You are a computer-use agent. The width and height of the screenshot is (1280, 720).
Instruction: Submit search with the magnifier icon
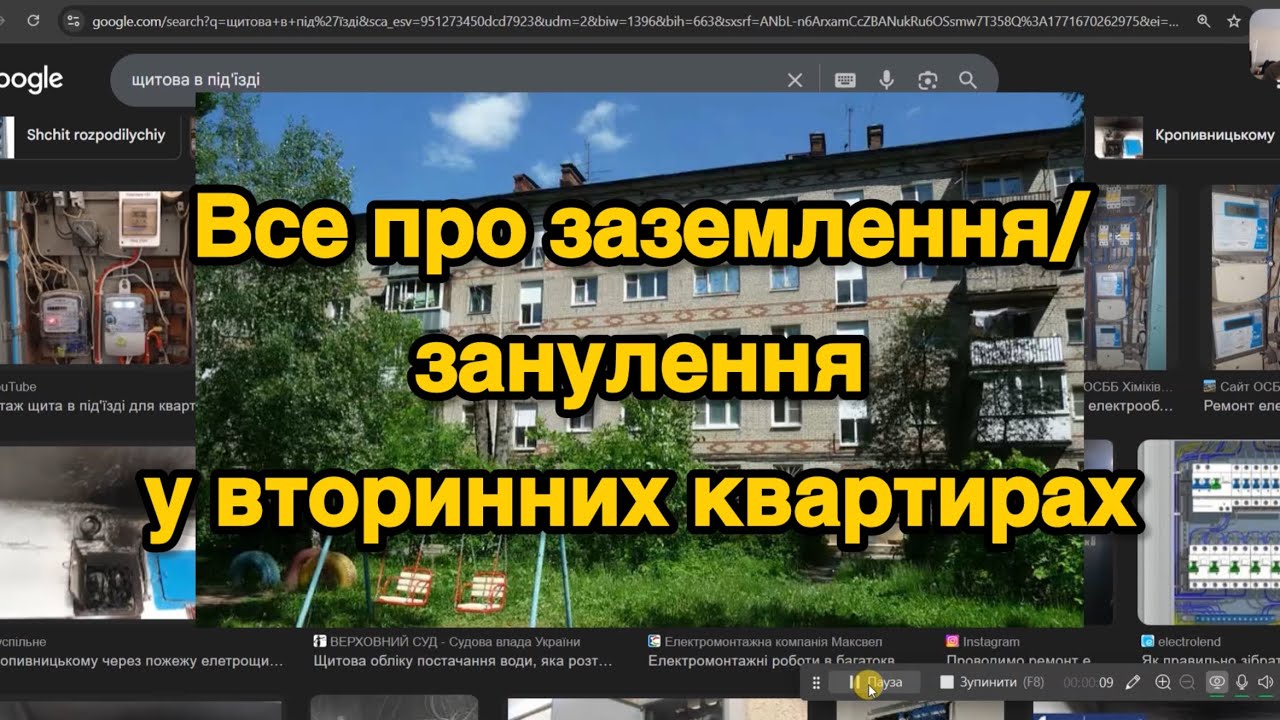pyautogui.click(x=967, y=80)
